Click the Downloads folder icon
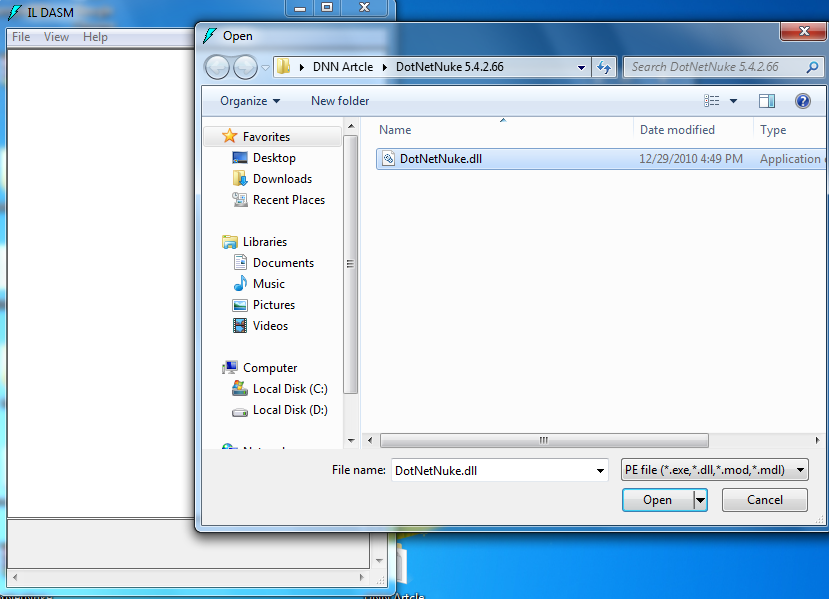830x599 pixels. click(240, 178)
